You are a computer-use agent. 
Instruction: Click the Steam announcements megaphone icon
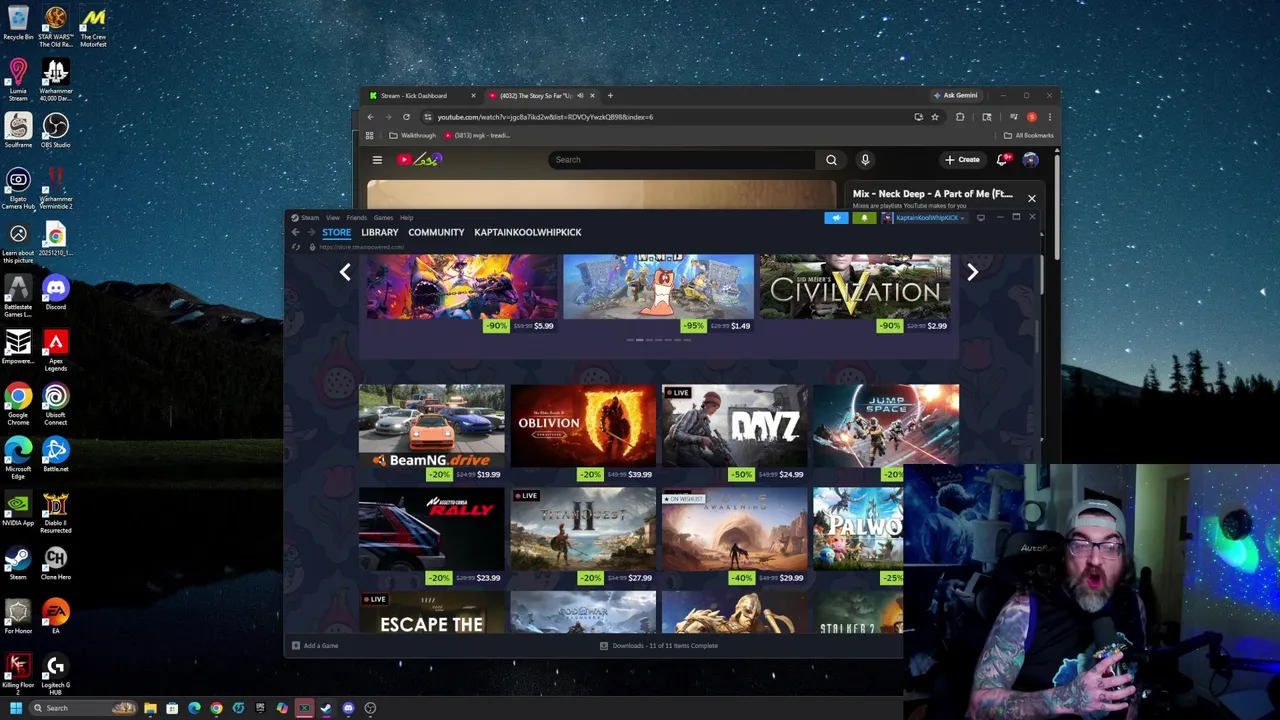point(836,217)
